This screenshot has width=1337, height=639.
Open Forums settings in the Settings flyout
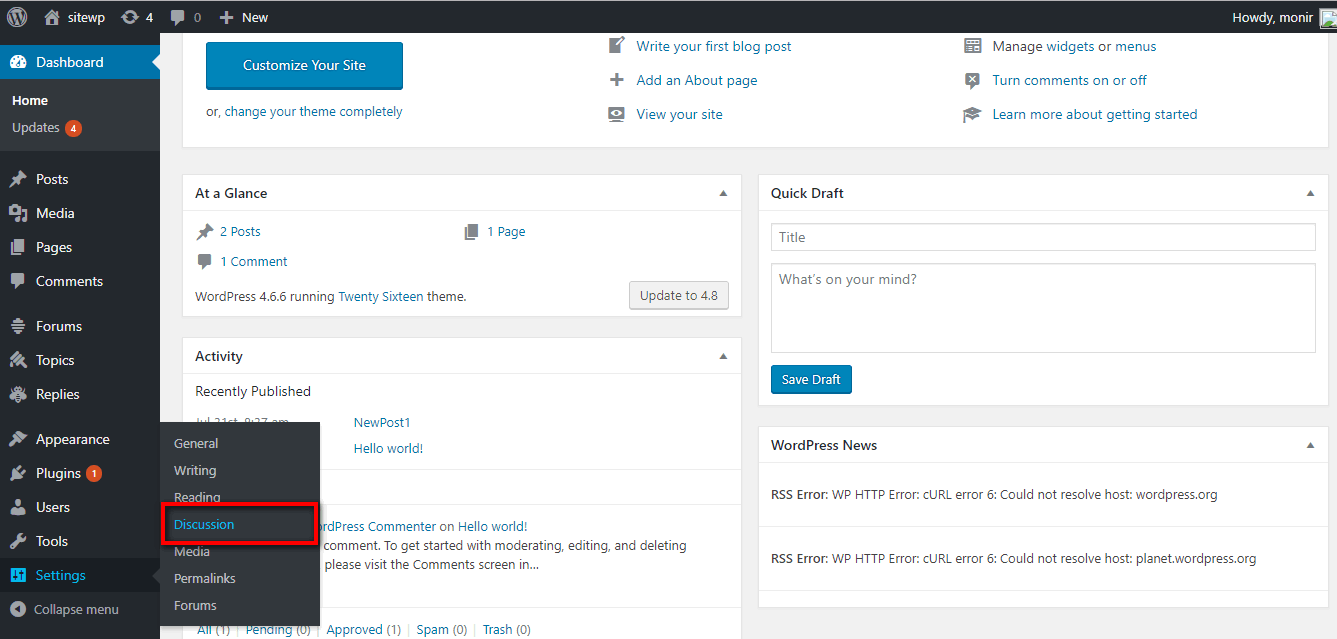tap(195, 605)
